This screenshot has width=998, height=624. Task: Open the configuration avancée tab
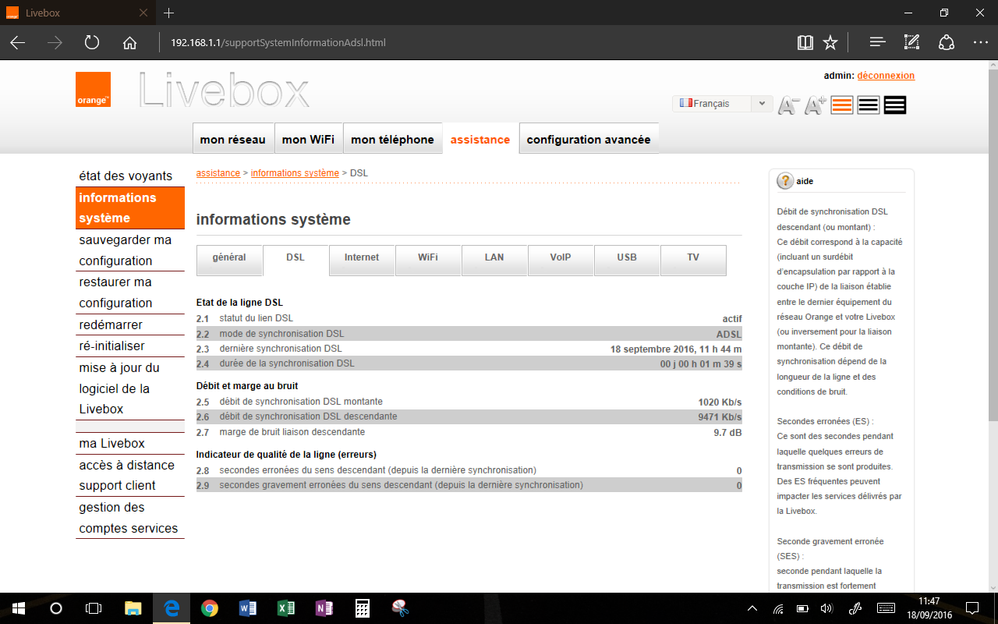[x=589, y=139]
